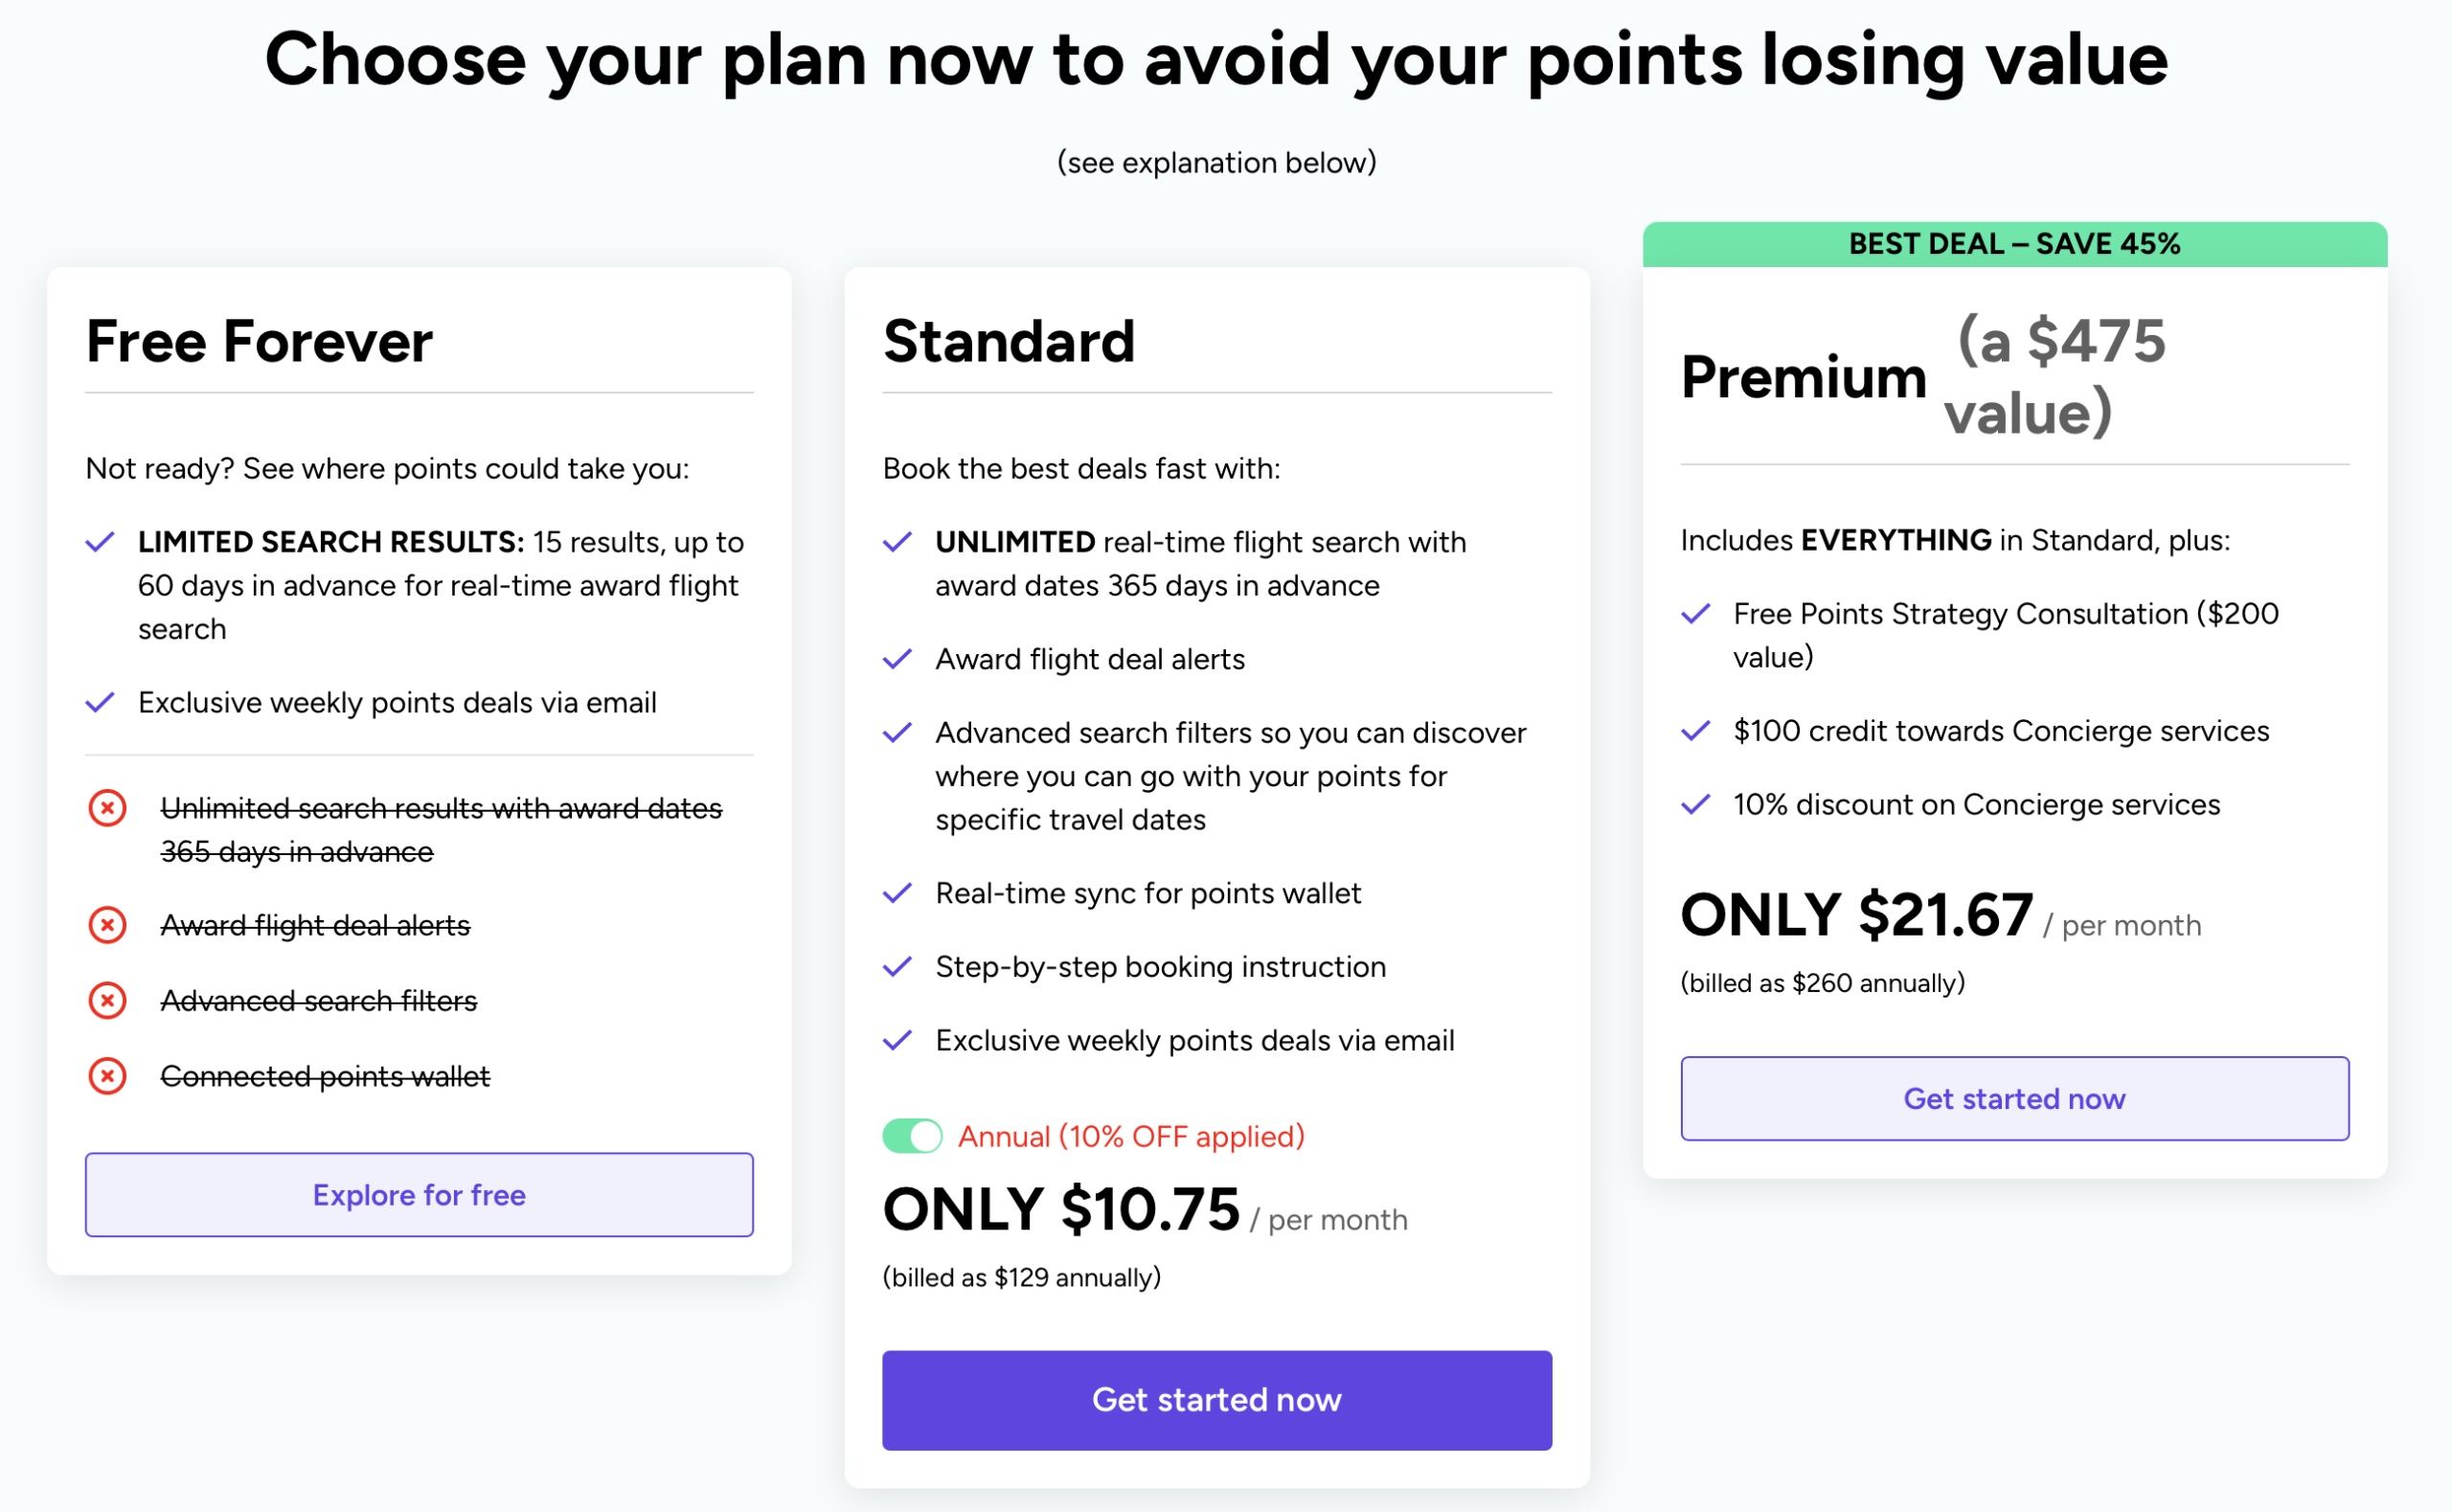Click the checkmark beside 10% discount on Concierge
2452x1512 pixels.
[x=1697, y=804]
